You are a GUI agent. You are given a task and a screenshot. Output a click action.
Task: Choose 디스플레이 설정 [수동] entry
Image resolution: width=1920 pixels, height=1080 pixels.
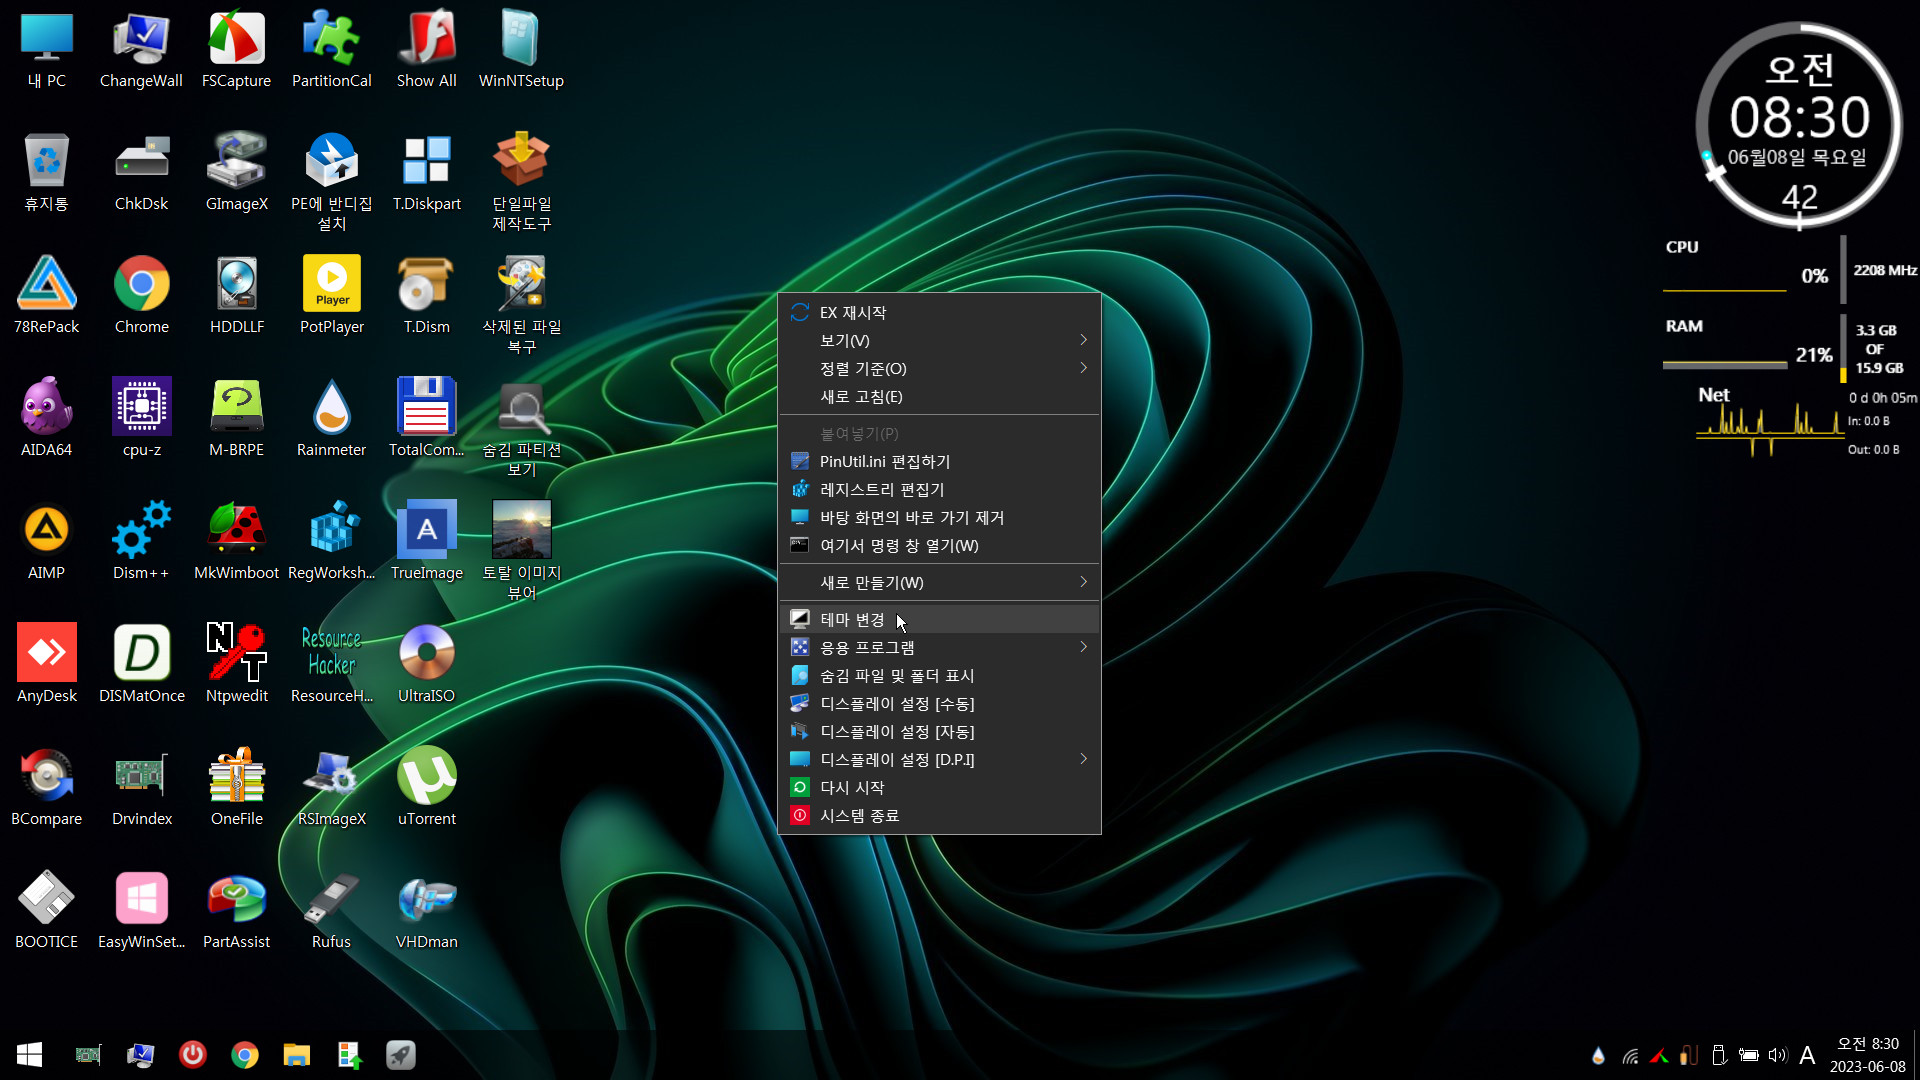click(939, 704)
